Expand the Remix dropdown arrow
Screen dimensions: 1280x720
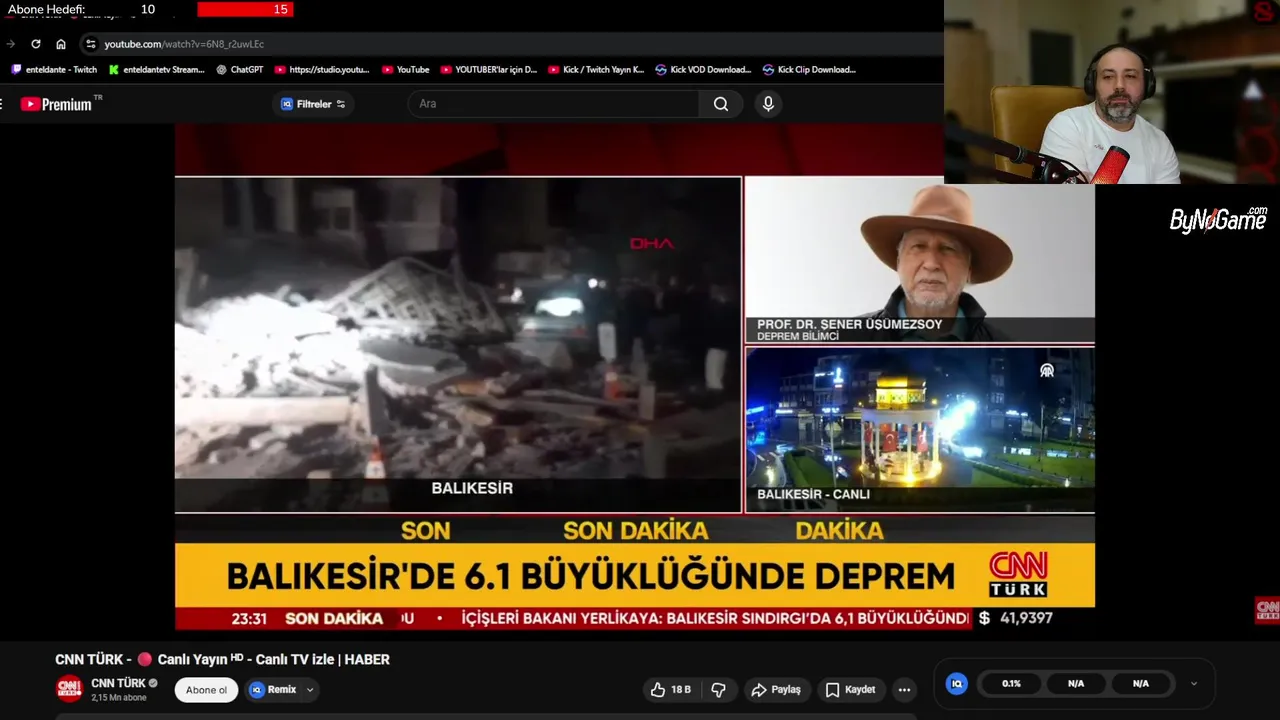(310, 690)
